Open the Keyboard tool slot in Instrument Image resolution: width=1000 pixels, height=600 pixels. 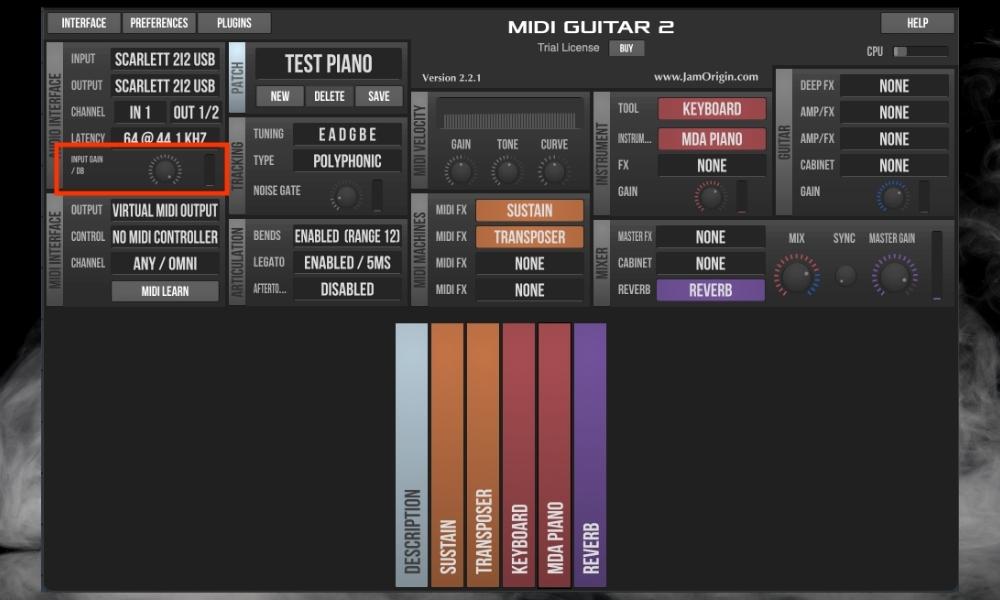click(x=712, y=109)
